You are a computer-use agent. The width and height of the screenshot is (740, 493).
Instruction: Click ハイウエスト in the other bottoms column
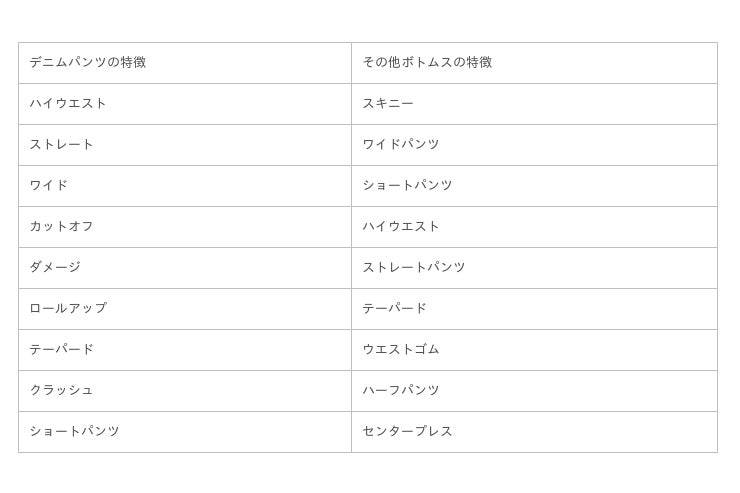[401, 226]
